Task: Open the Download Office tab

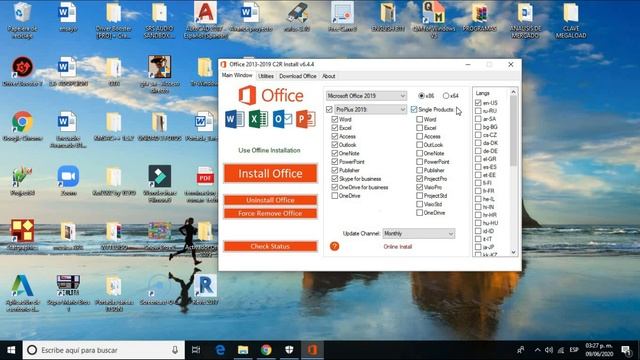Action: (x=298, y=76)
